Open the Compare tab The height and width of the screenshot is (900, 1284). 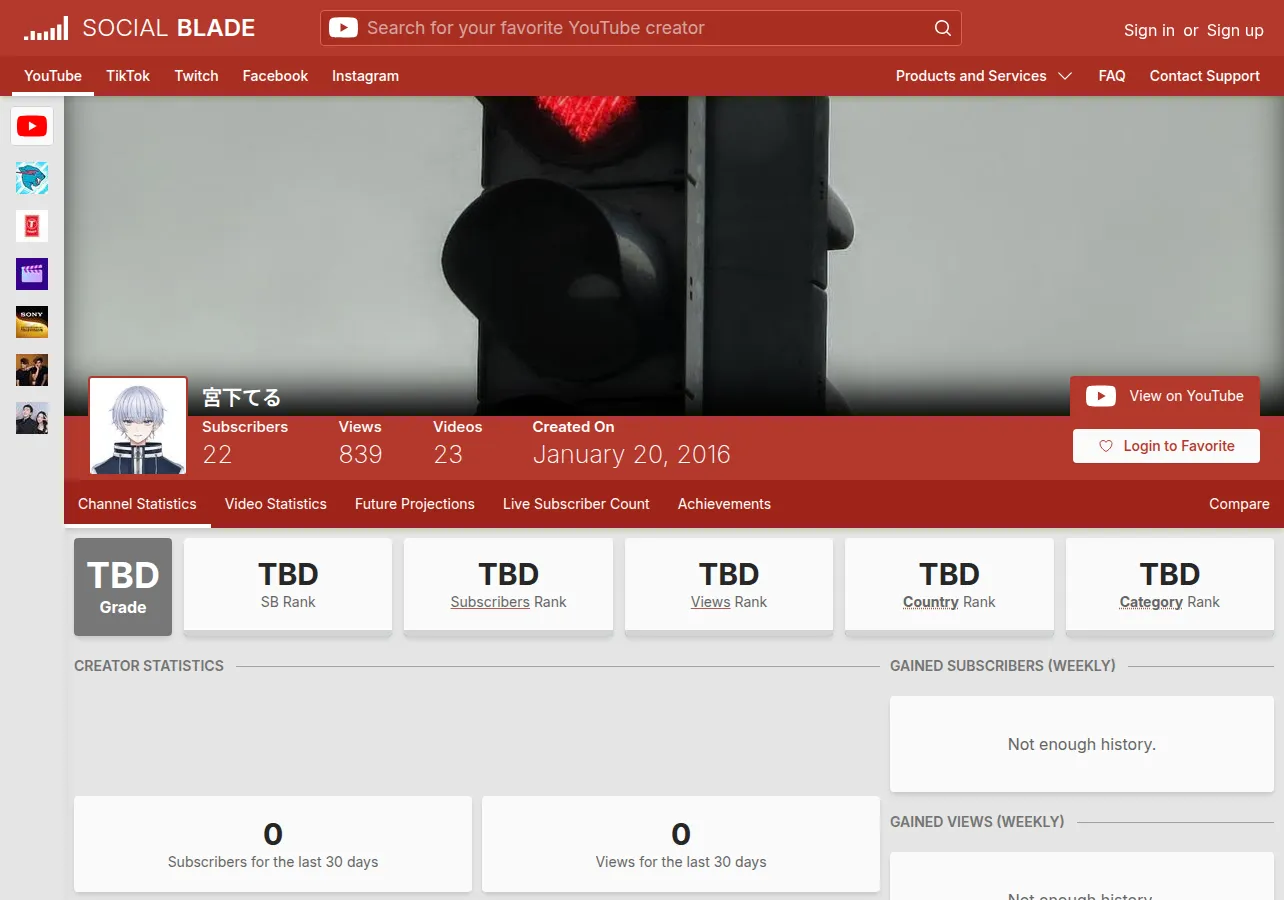tap(1239, 504)
